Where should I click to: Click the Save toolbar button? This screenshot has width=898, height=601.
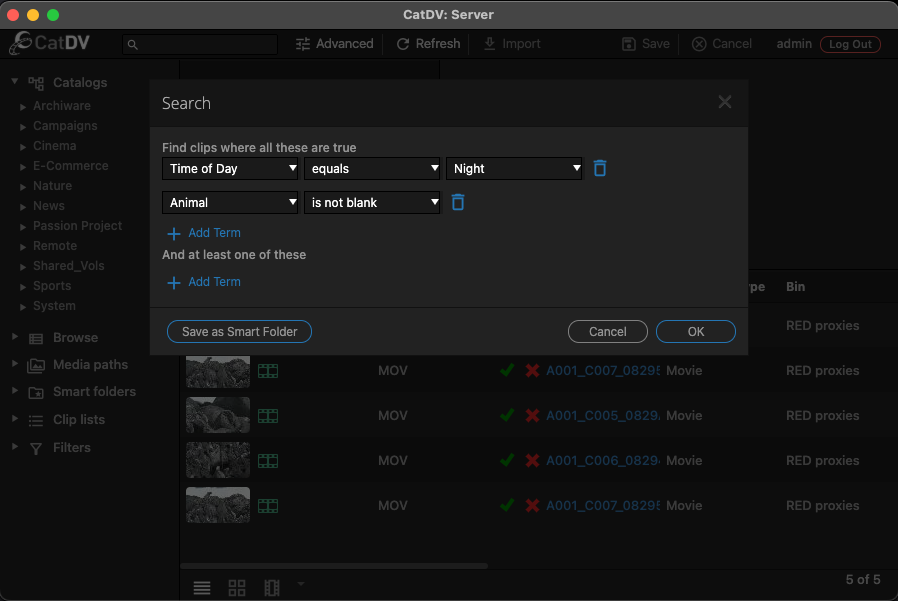645,44
